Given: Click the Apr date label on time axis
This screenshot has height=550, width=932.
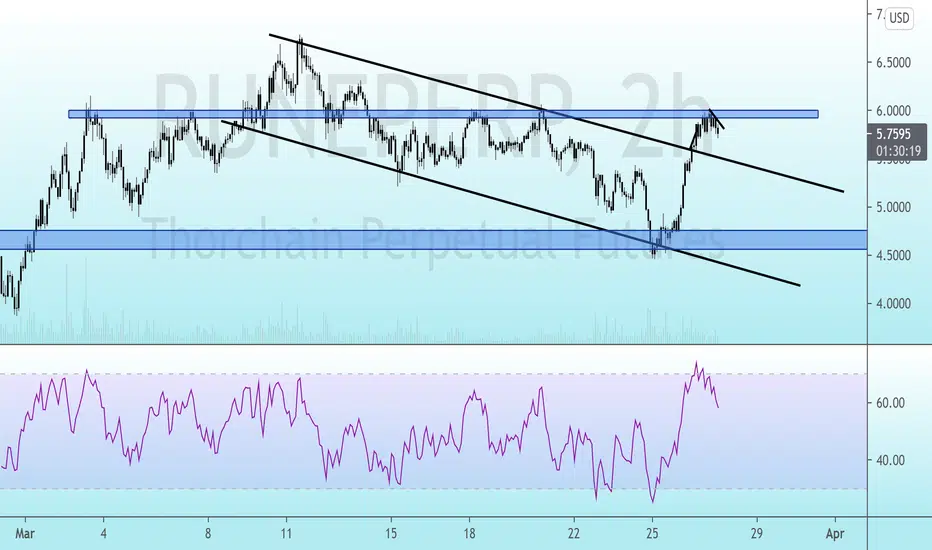Looking at the screenshot, I should [x=835, y=533].
